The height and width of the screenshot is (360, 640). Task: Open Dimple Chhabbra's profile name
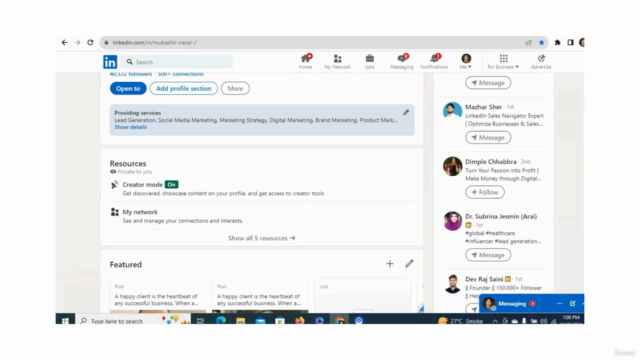(x=491, y=162)
